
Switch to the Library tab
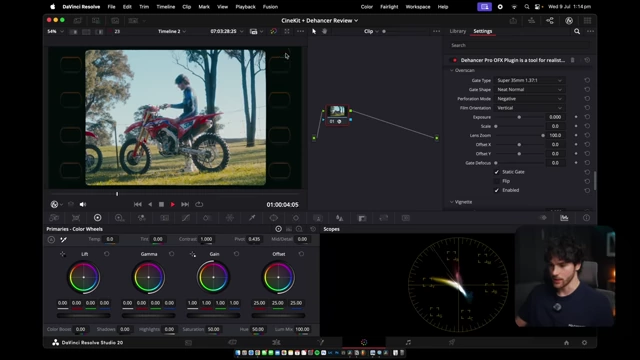point(458,31)
